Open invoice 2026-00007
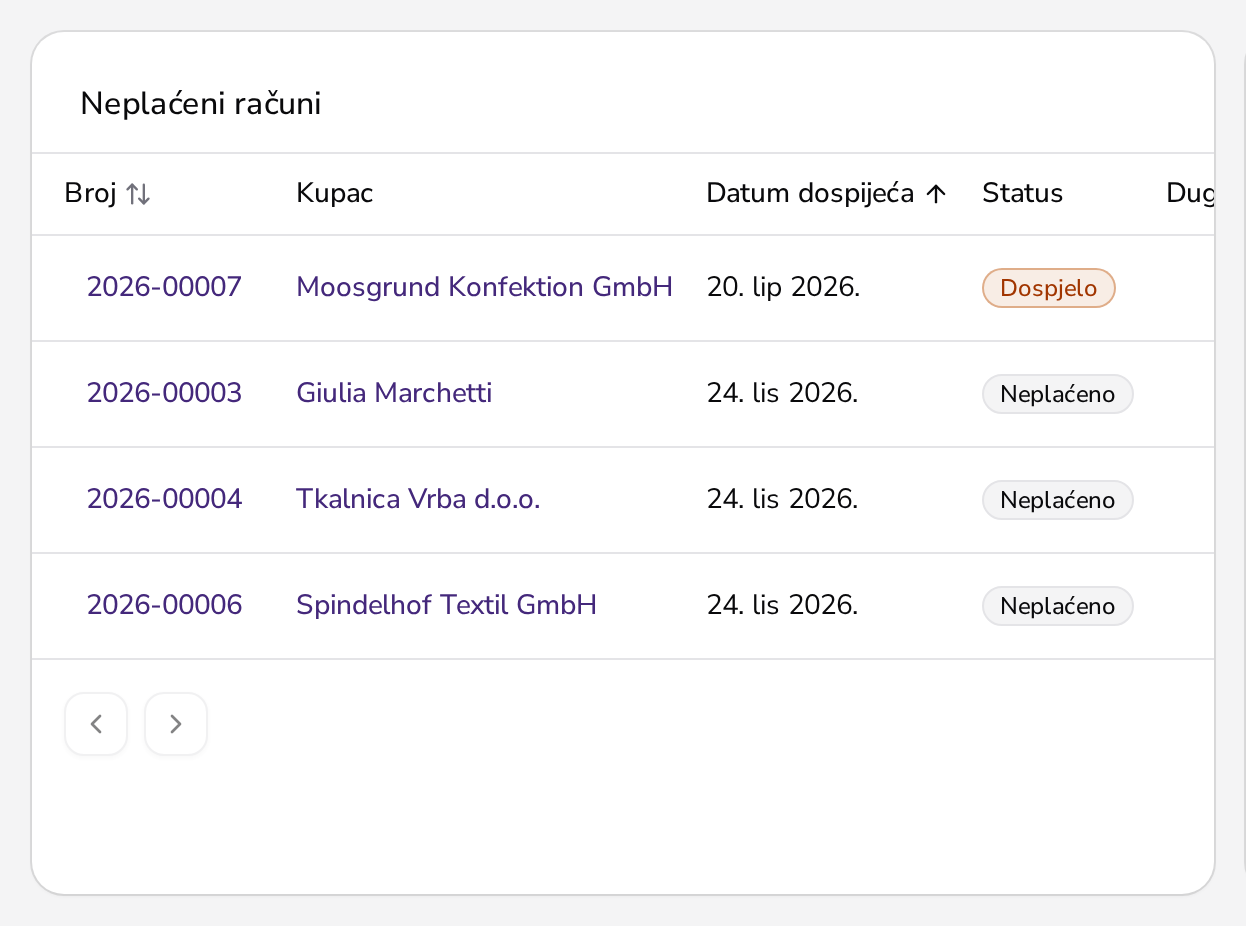The image size is (1246, 926). click(x=164, y=288)
